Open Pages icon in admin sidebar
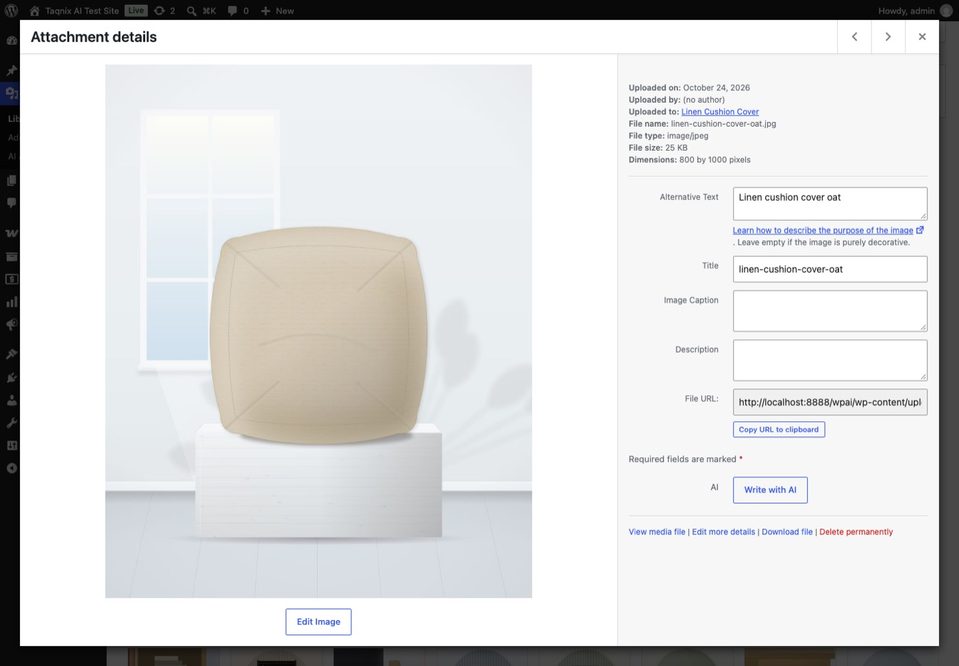 pyautogui.click(x=11, y=180)
